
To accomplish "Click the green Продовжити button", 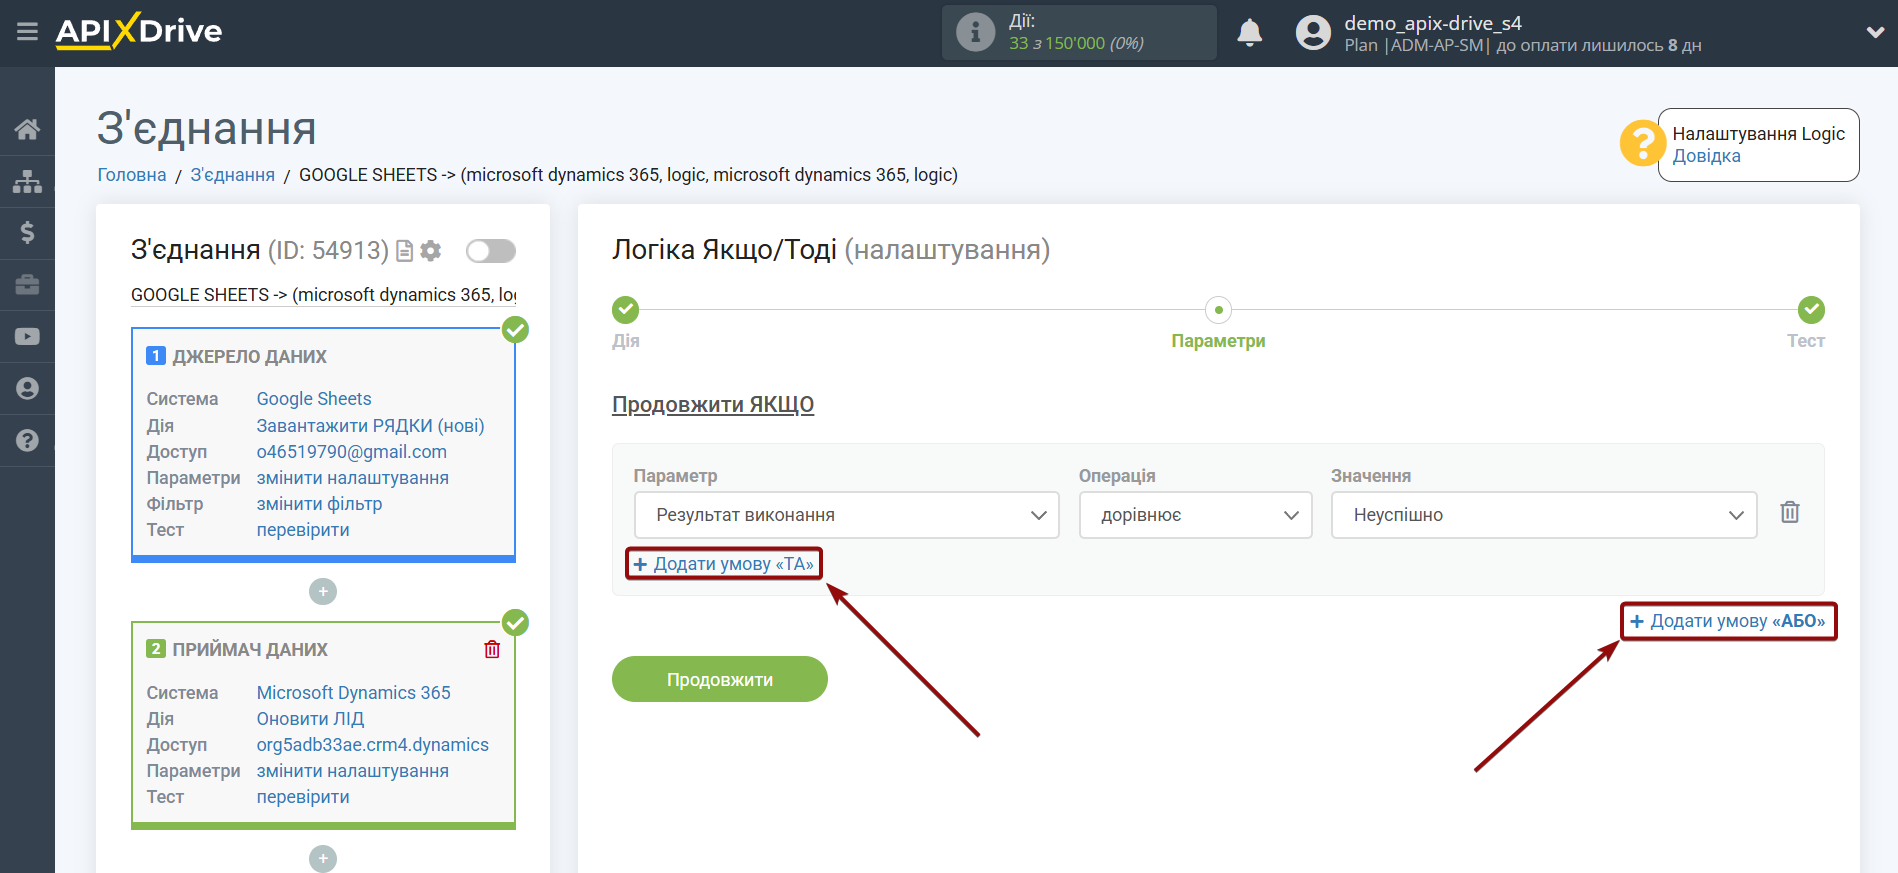I will click(720, 679).
